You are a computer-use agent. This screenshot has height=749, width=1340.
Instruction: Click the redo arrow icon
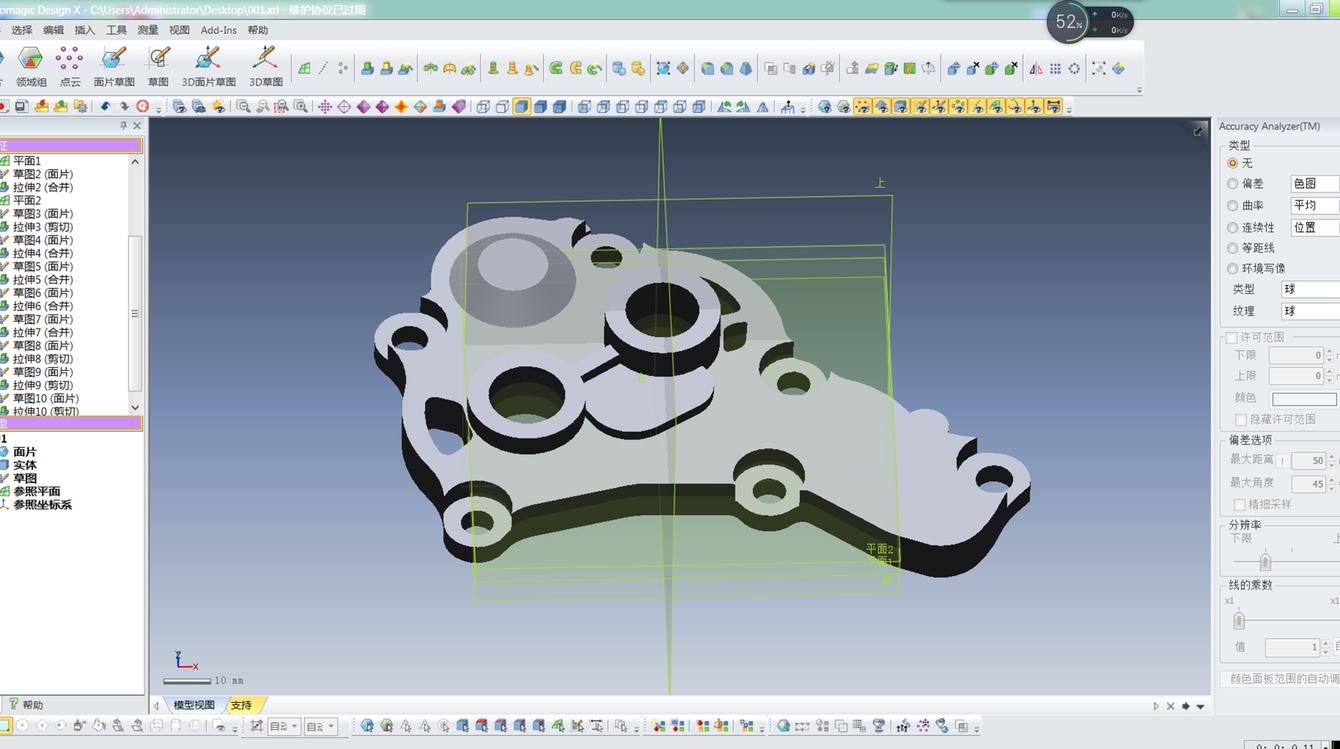[x=124, y=106]
